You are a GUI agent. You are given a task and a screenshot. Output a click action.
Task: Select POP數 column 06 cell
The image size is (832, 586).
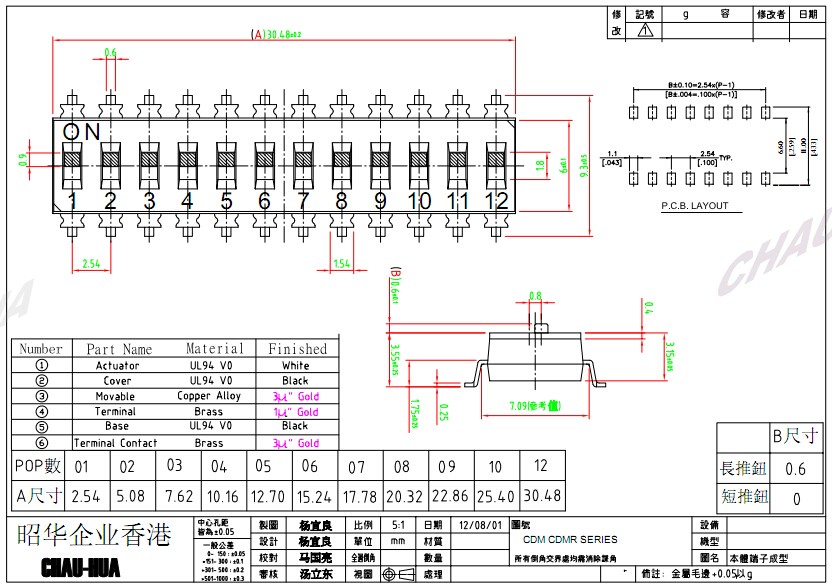click(315, 466)
